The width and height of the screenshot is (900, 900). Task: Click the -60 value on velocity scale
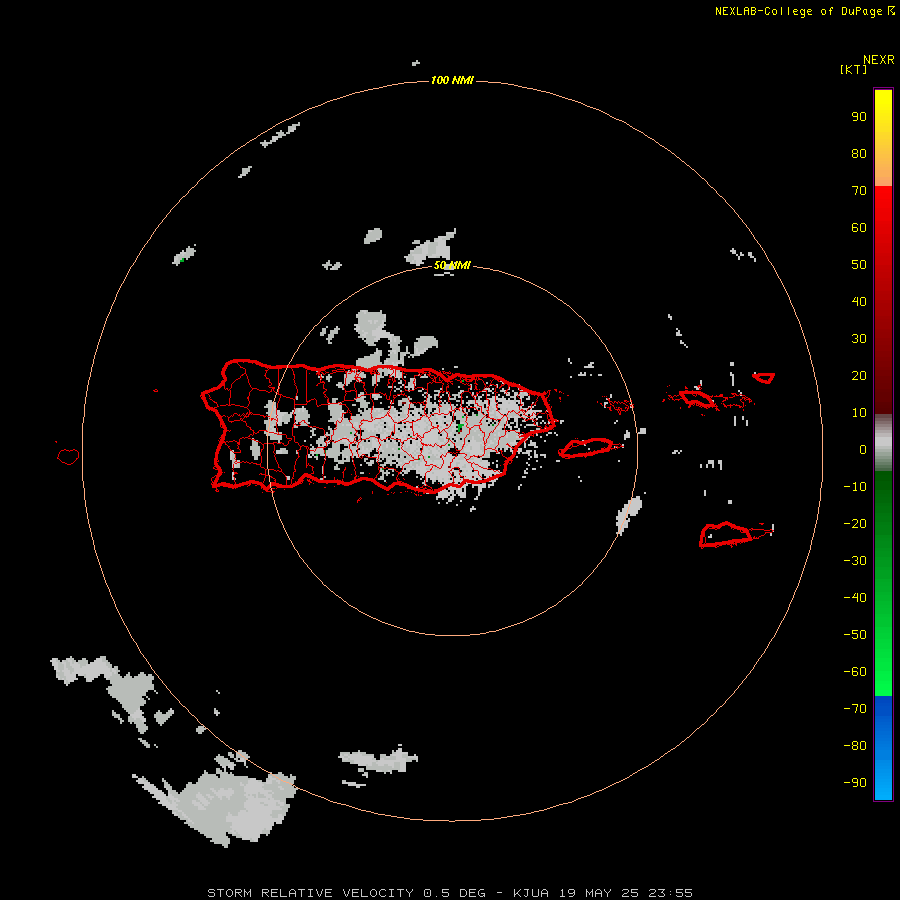[855, 672]
